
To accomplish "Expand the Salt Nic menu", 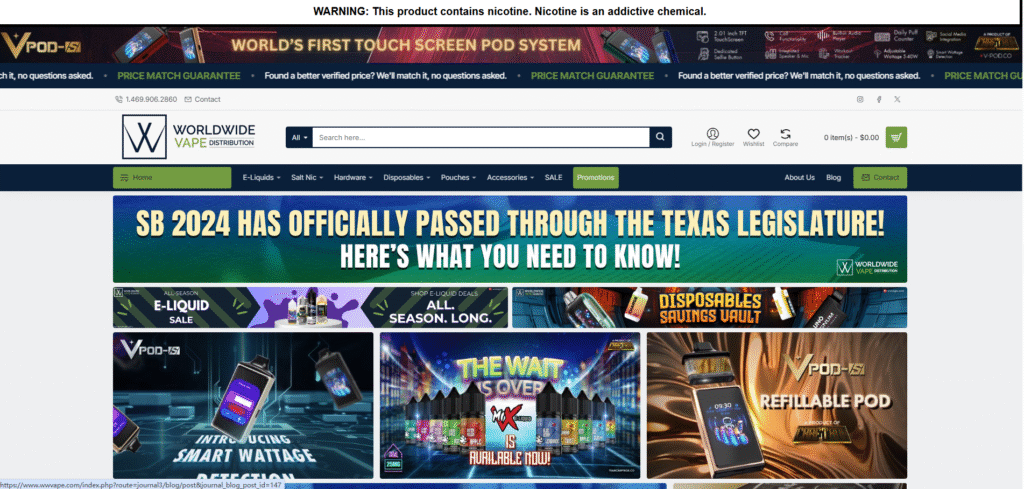I will pyautogui.click(x=307, y=178).
